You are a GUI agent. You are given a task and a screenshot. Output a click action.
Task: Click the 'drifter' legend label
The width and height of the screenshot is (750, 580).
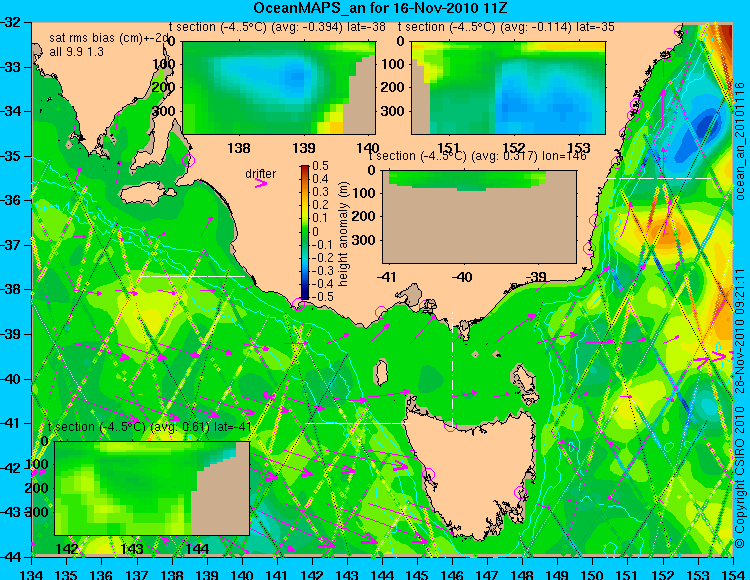261,174
